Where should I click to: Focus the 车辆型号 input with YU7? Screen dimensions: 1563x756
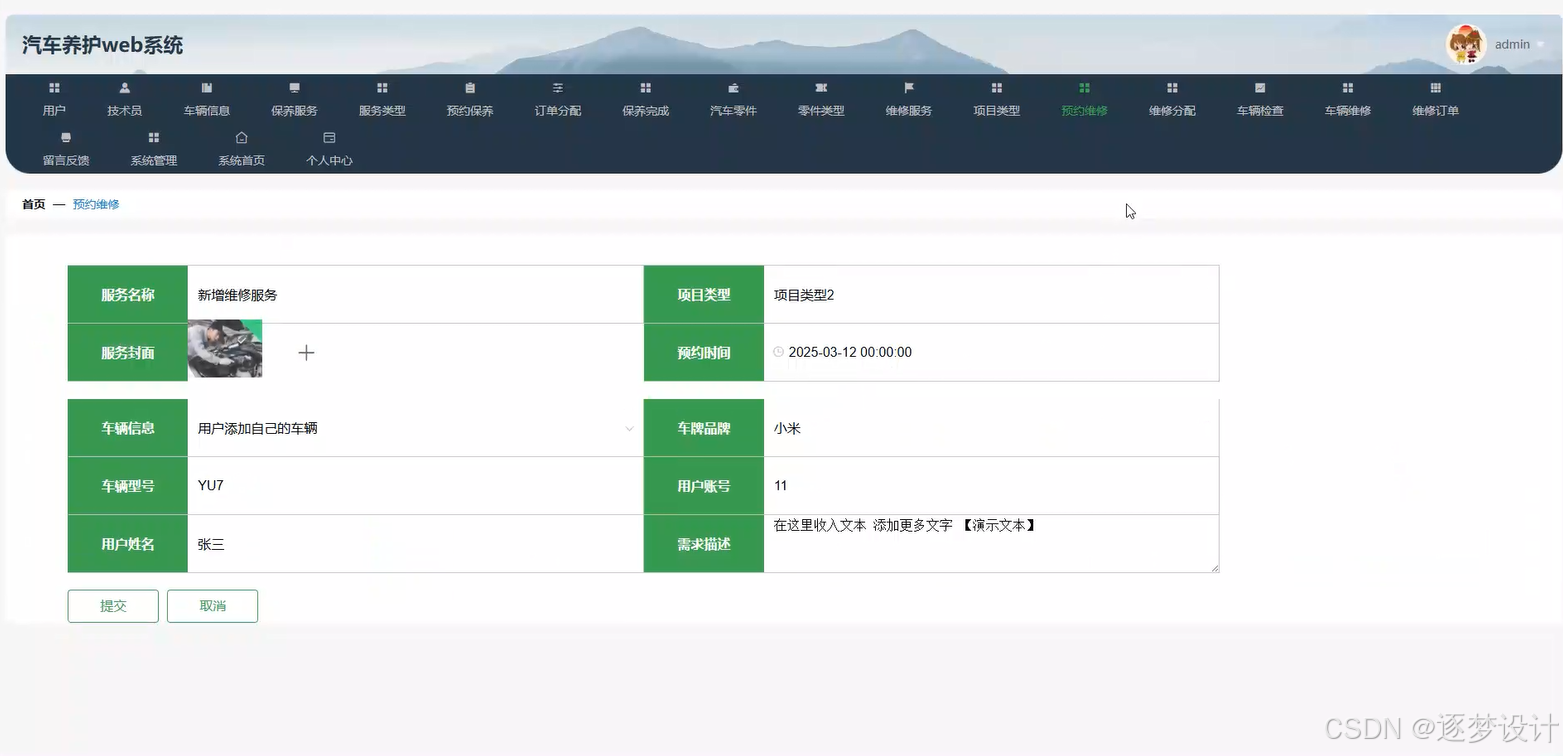(x=415, y=486)
